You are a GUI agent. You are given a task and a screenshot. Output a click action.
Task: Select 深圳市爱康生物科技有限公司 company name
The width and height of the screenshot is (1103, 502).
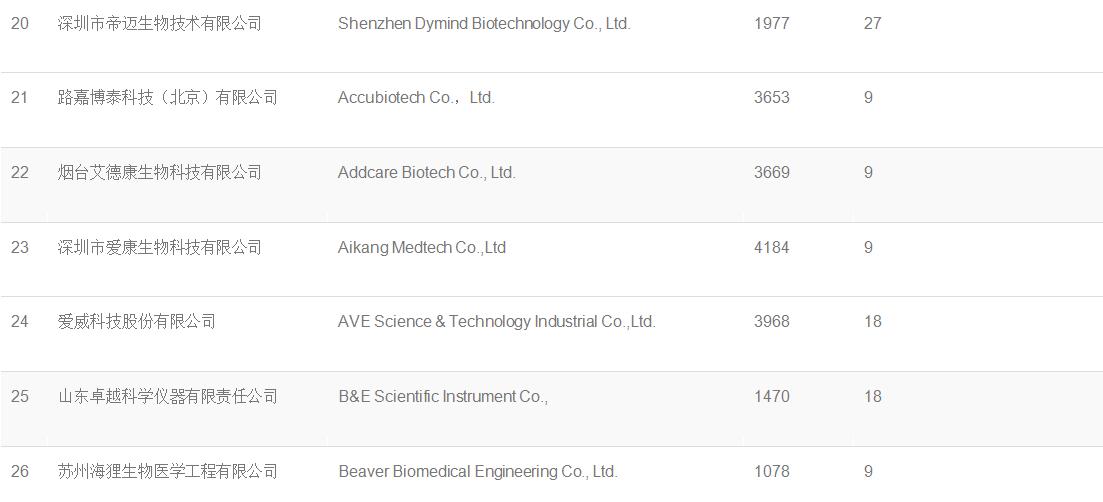pos(160,247)
